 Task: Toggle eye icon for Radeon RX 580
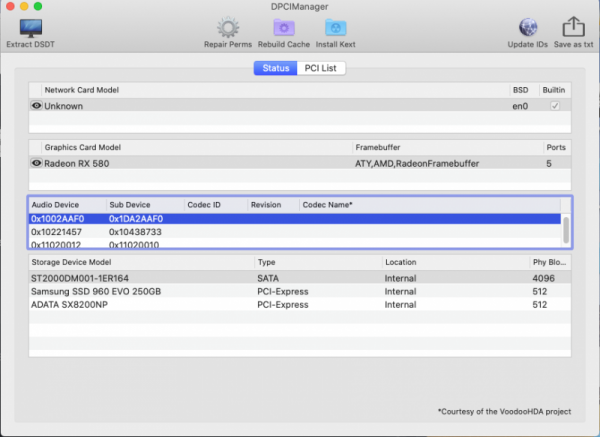[x=36, y=163]
